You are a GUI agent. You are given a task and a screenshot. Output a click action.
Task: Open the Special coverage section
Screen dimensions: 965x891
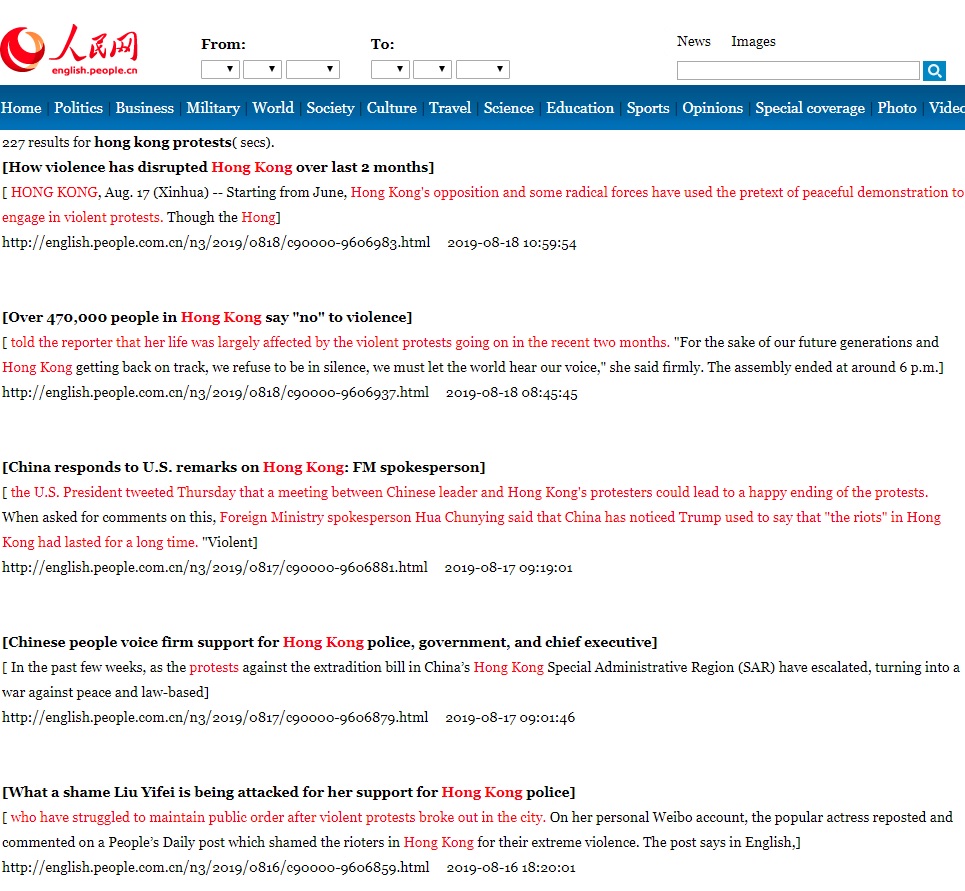pos(810,108)
